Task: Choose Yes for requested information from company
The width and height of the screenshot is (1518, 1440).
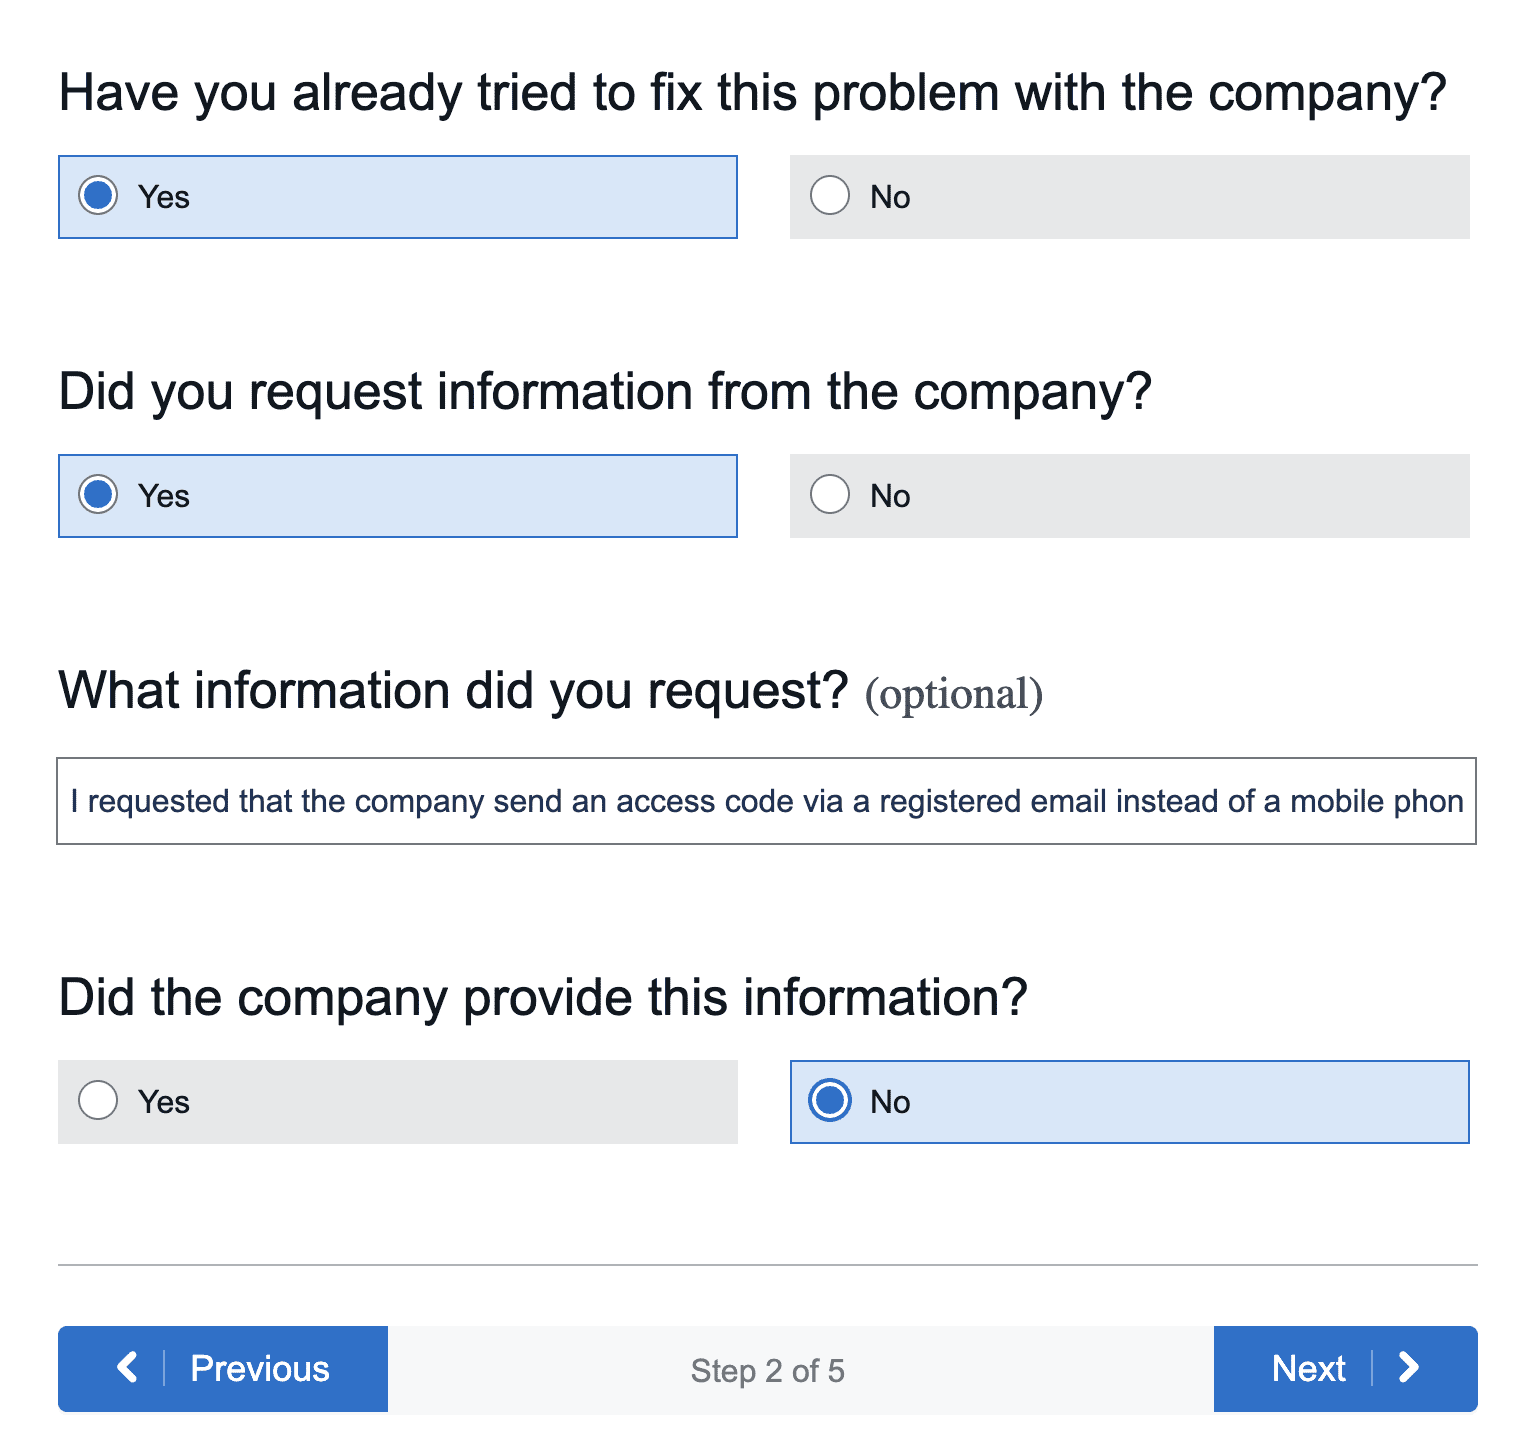Action: (x=98, y=495)
